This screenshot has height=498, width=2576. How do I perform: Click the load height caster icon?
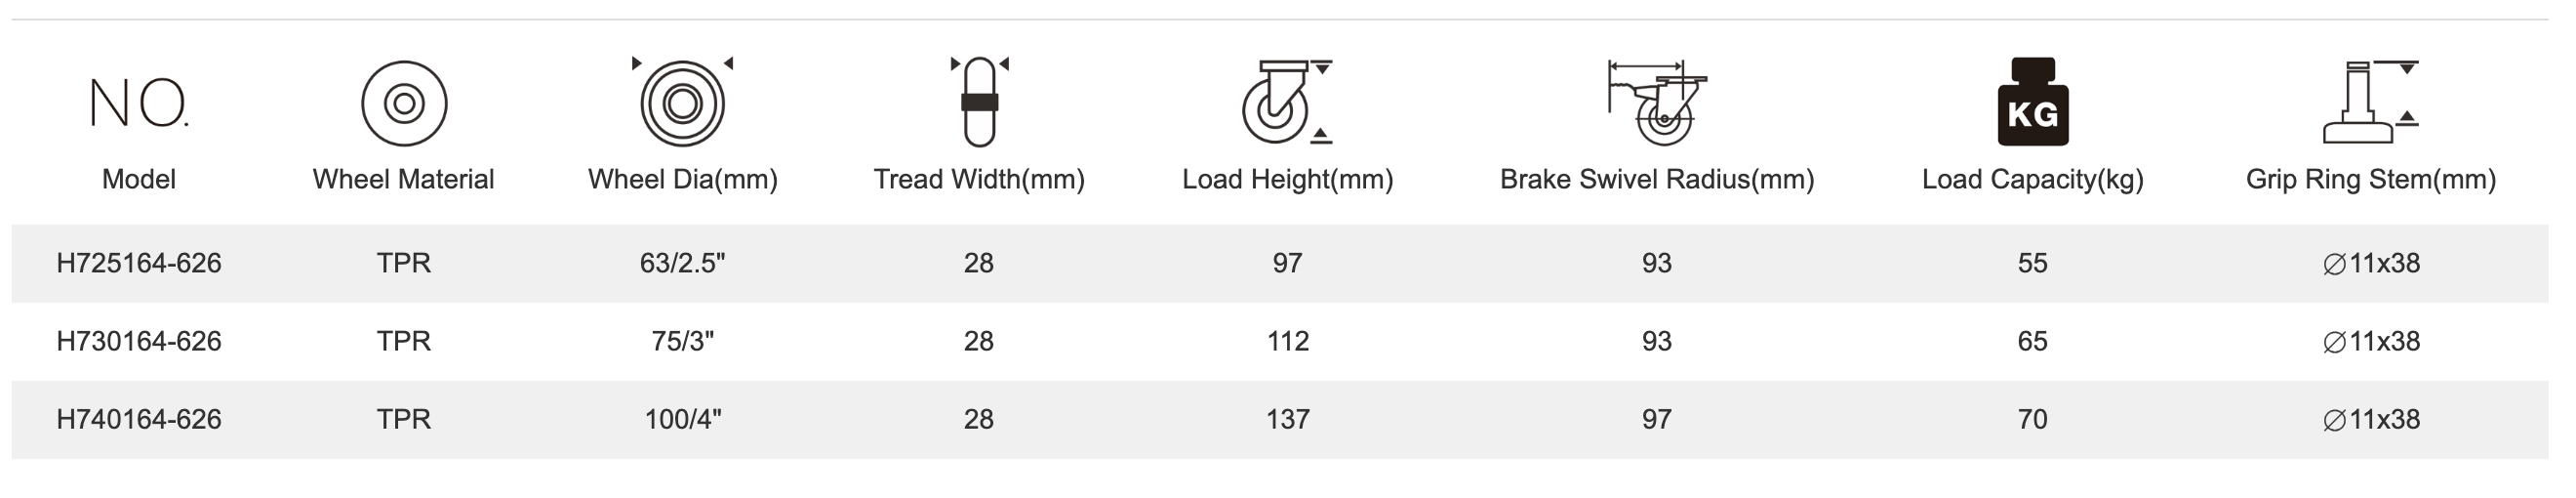[x=1285, y=102]
